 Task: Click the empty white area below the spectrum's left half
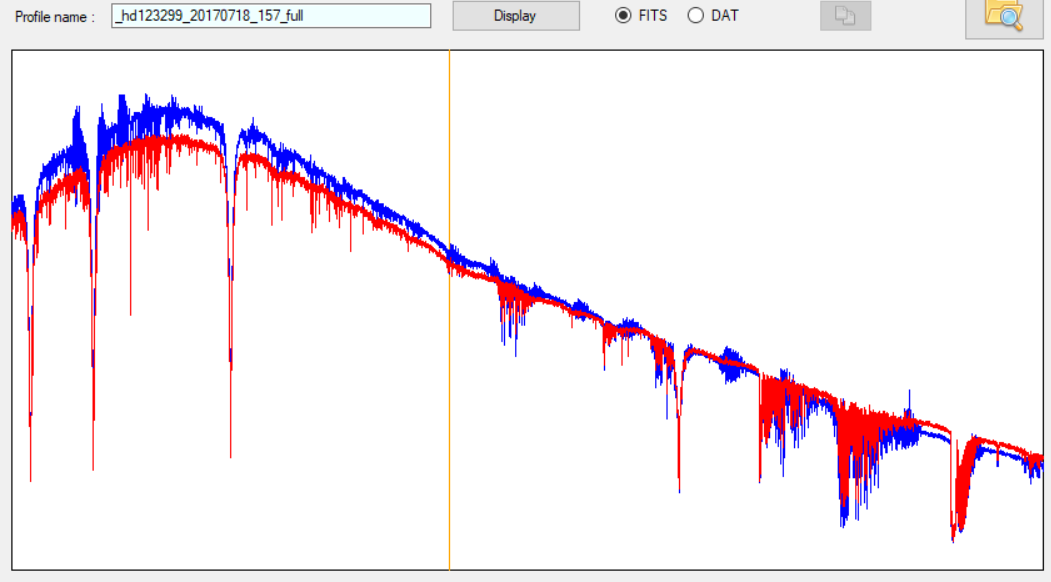pos(250,500)
